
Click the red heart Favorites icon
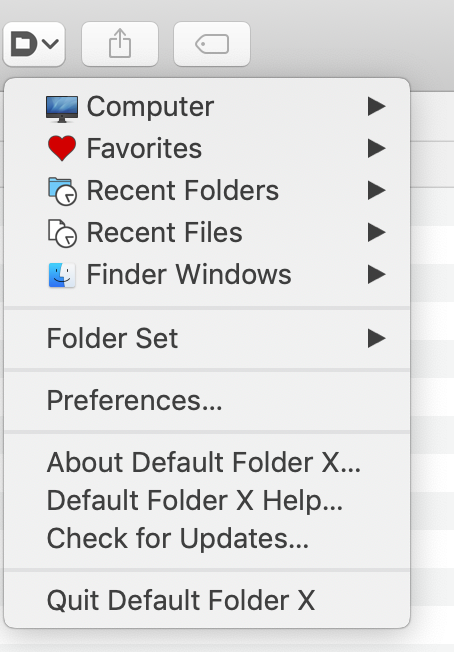pos(62,148)
